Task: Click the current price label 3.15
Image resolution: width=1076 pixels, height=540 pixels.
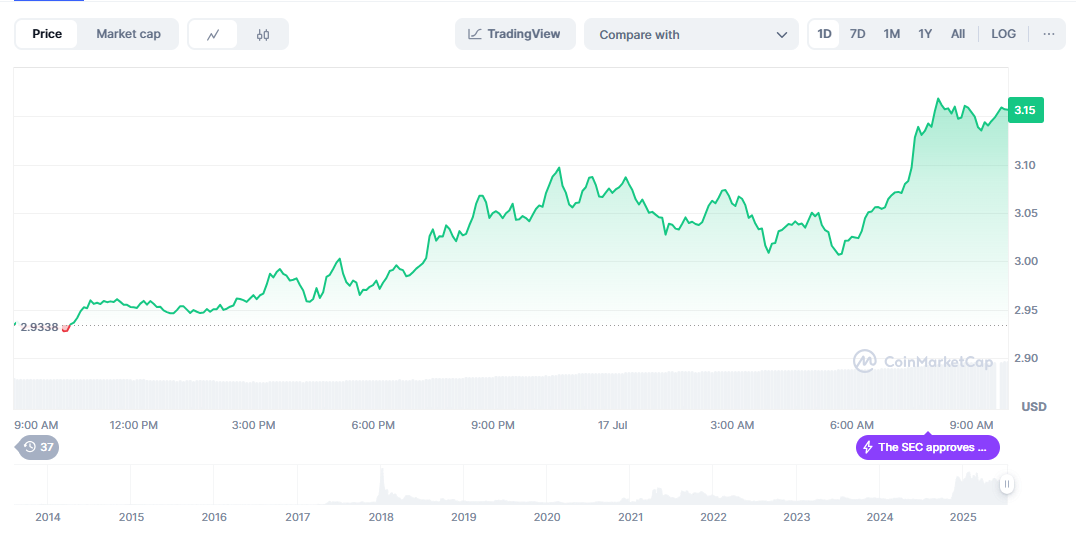Action: (x=1025, y=110)
